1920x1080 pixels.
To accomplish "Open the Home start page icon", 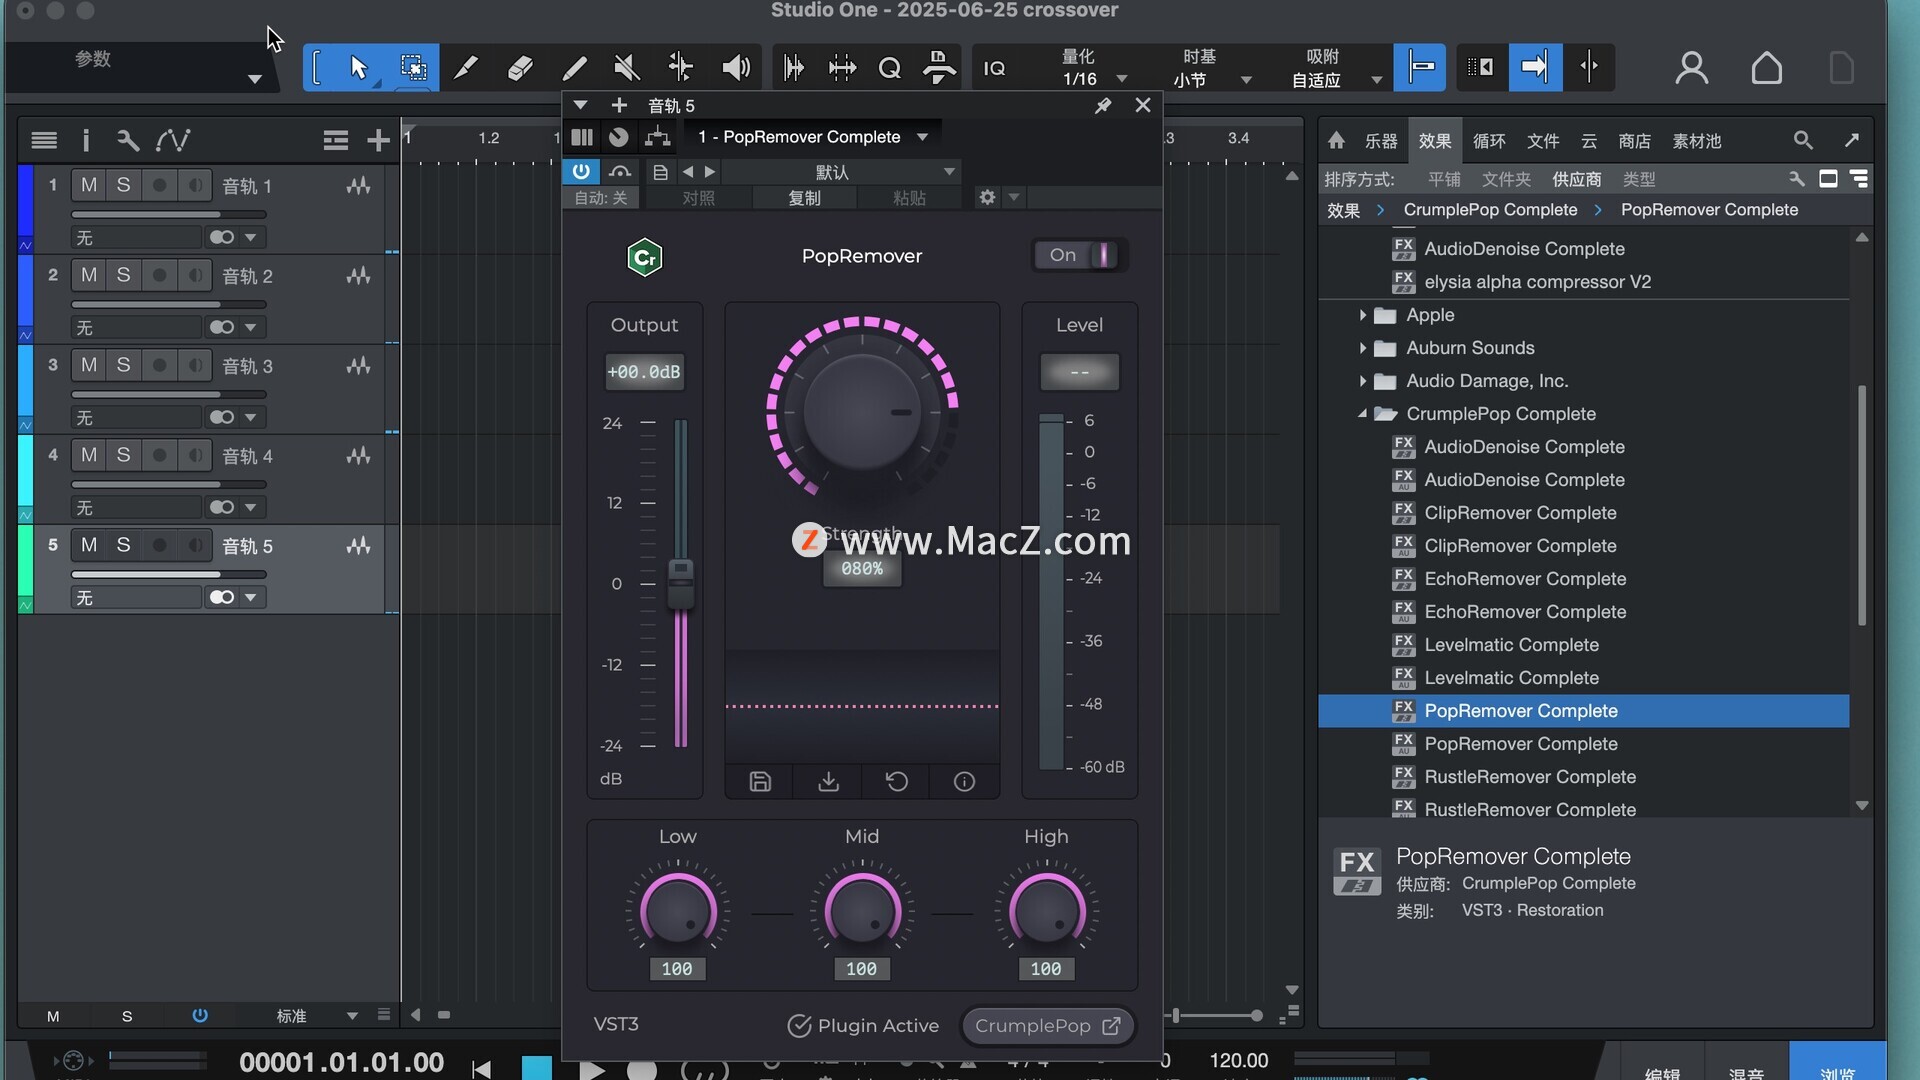I will (x=1766, y=68).
